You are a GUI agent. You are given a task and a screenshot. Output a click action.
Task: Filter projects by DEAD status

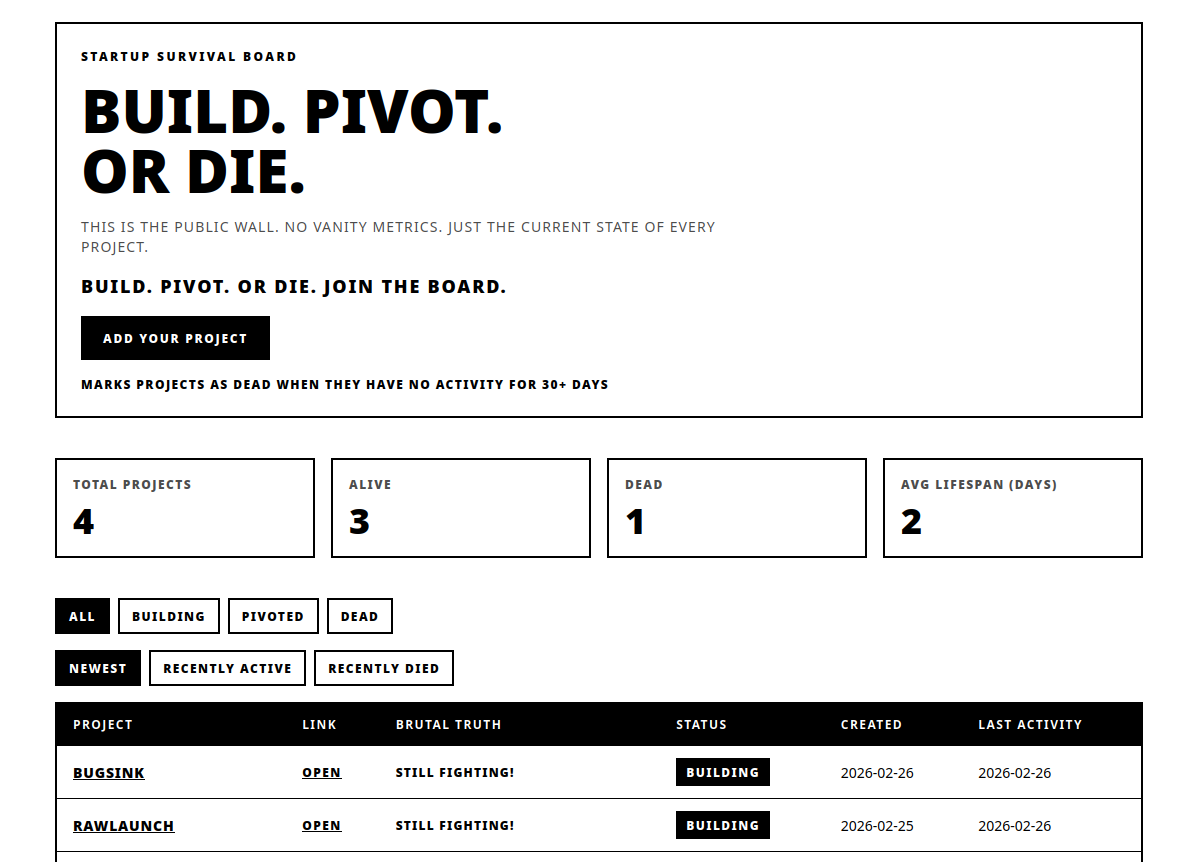coord(360,616)
